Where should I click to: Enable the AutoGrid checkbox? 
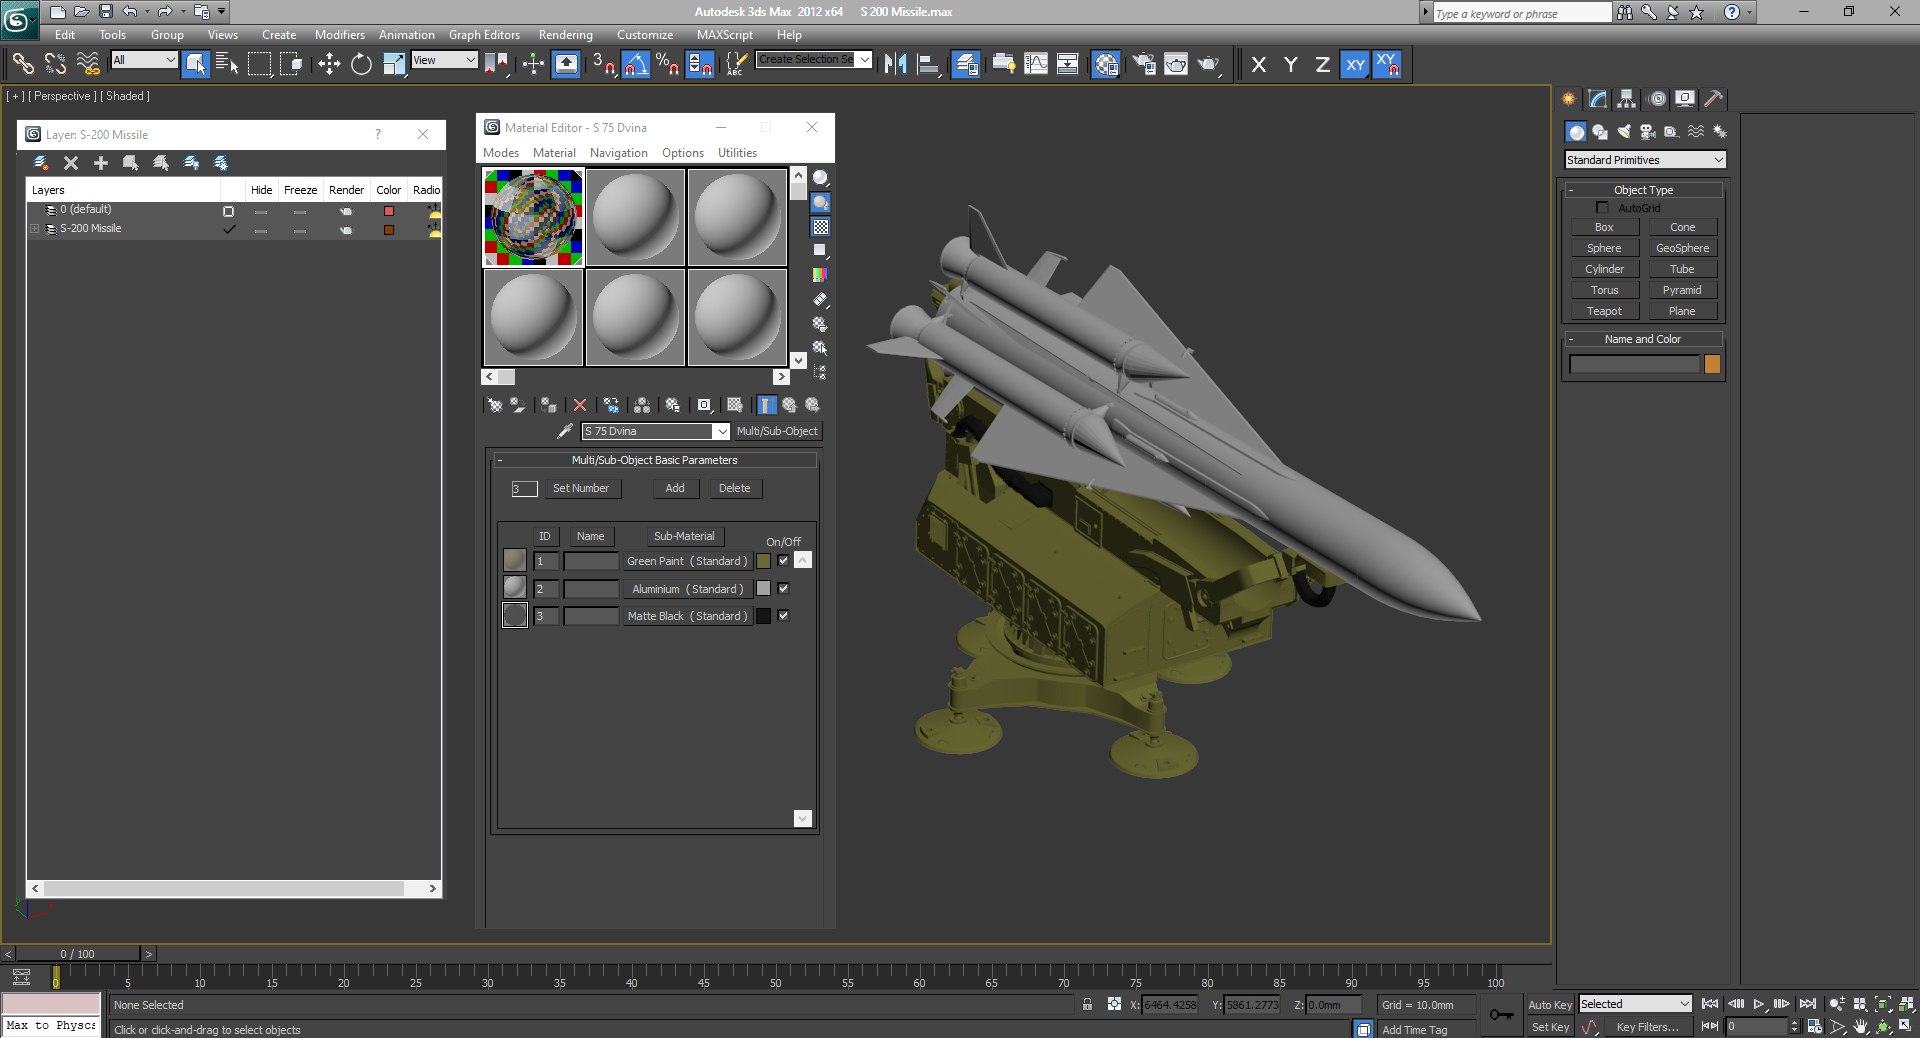point(1602,208)
